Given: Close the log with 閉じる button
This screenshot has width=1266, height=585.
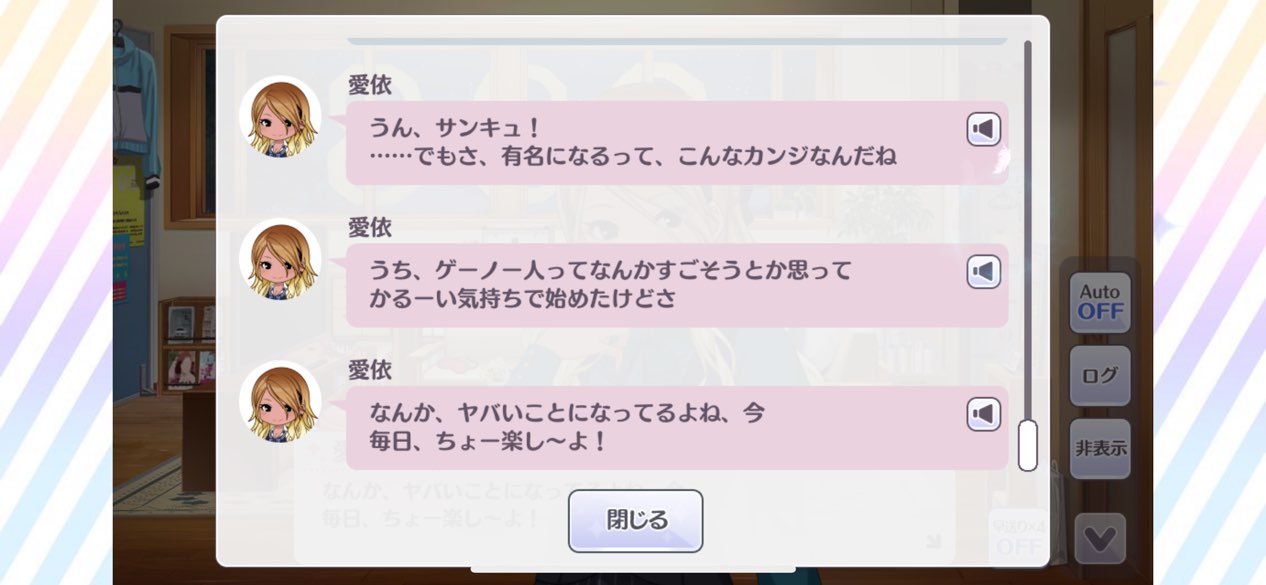Looking at the screenshot, I should point(636,521).
